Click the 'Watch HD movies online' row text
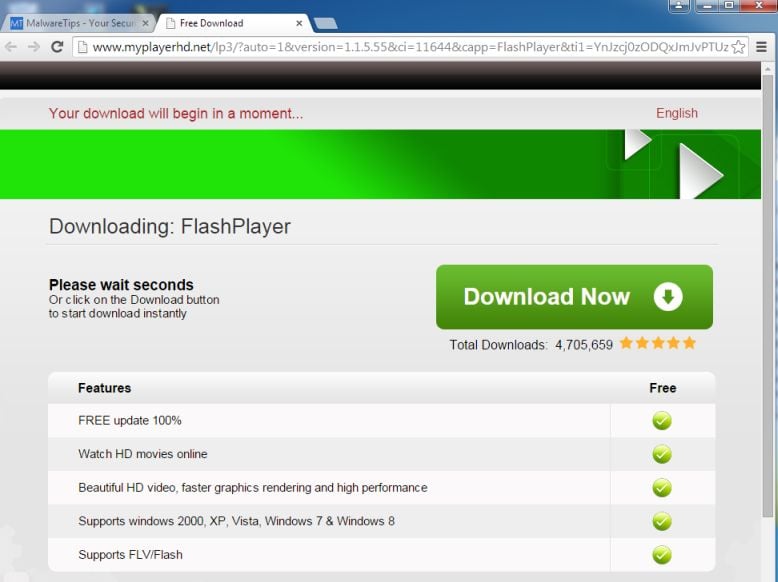The image size is (778, 582). (143, 454)
